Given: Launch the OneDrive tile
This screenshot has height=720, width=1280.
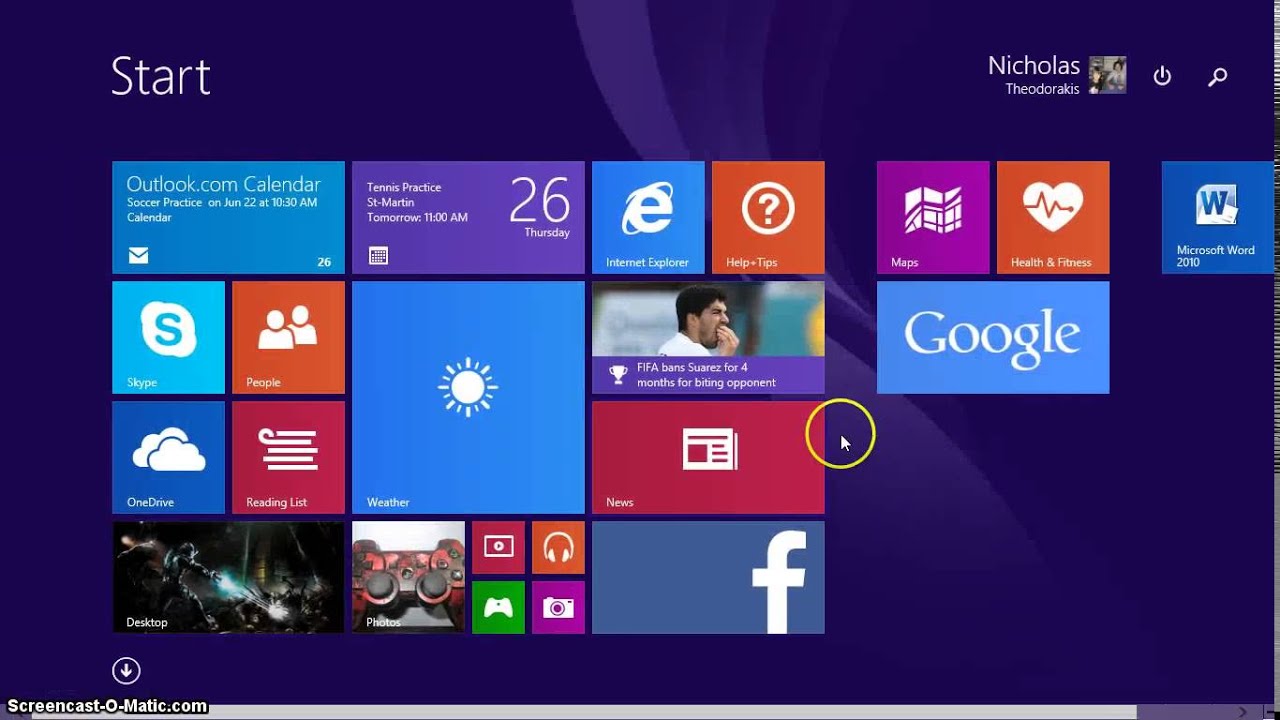Looking at the screenshot, I should click(x=168, y=457).
